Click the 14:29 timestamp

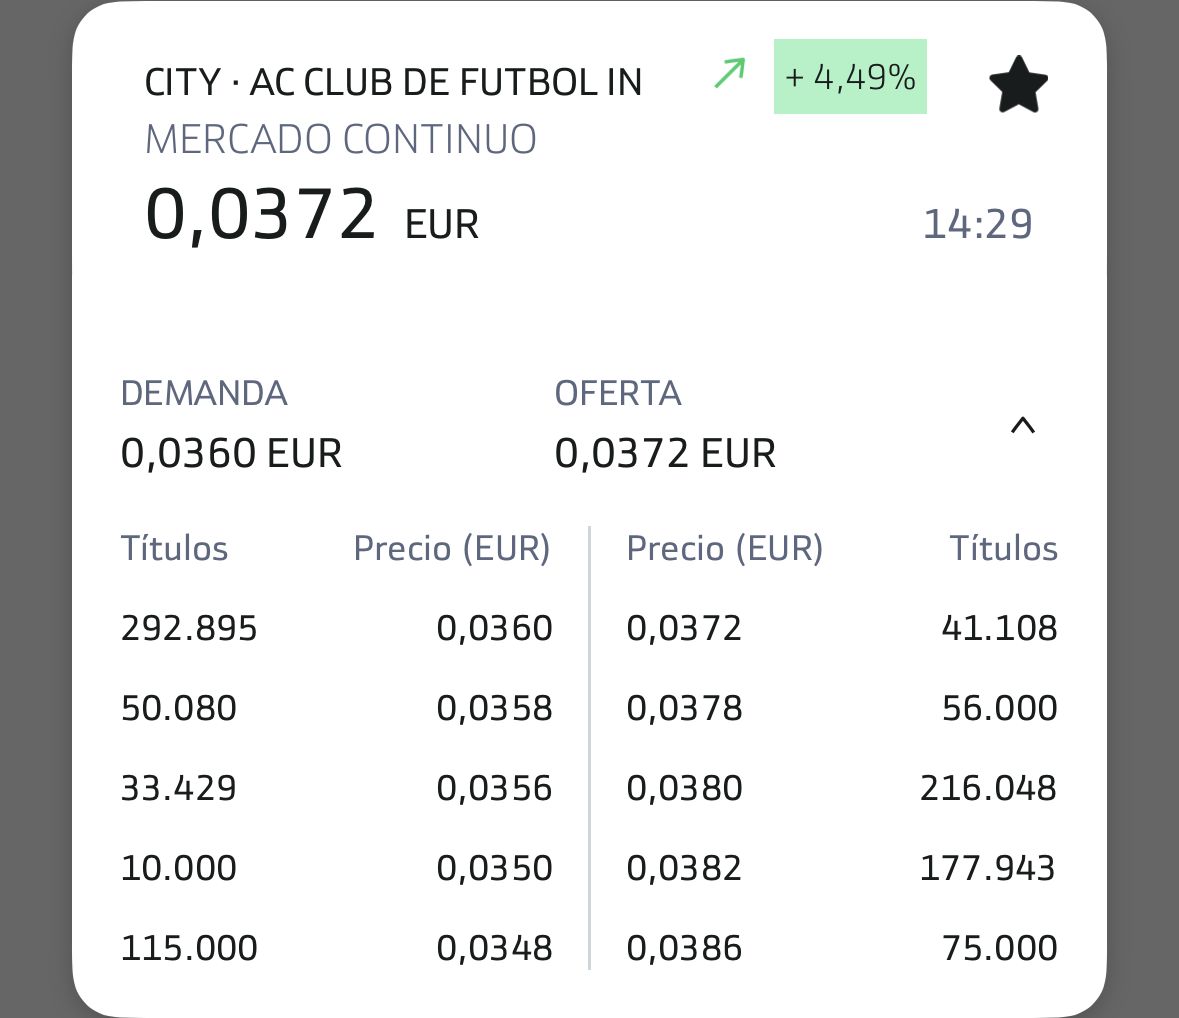[x=977, y=224]
